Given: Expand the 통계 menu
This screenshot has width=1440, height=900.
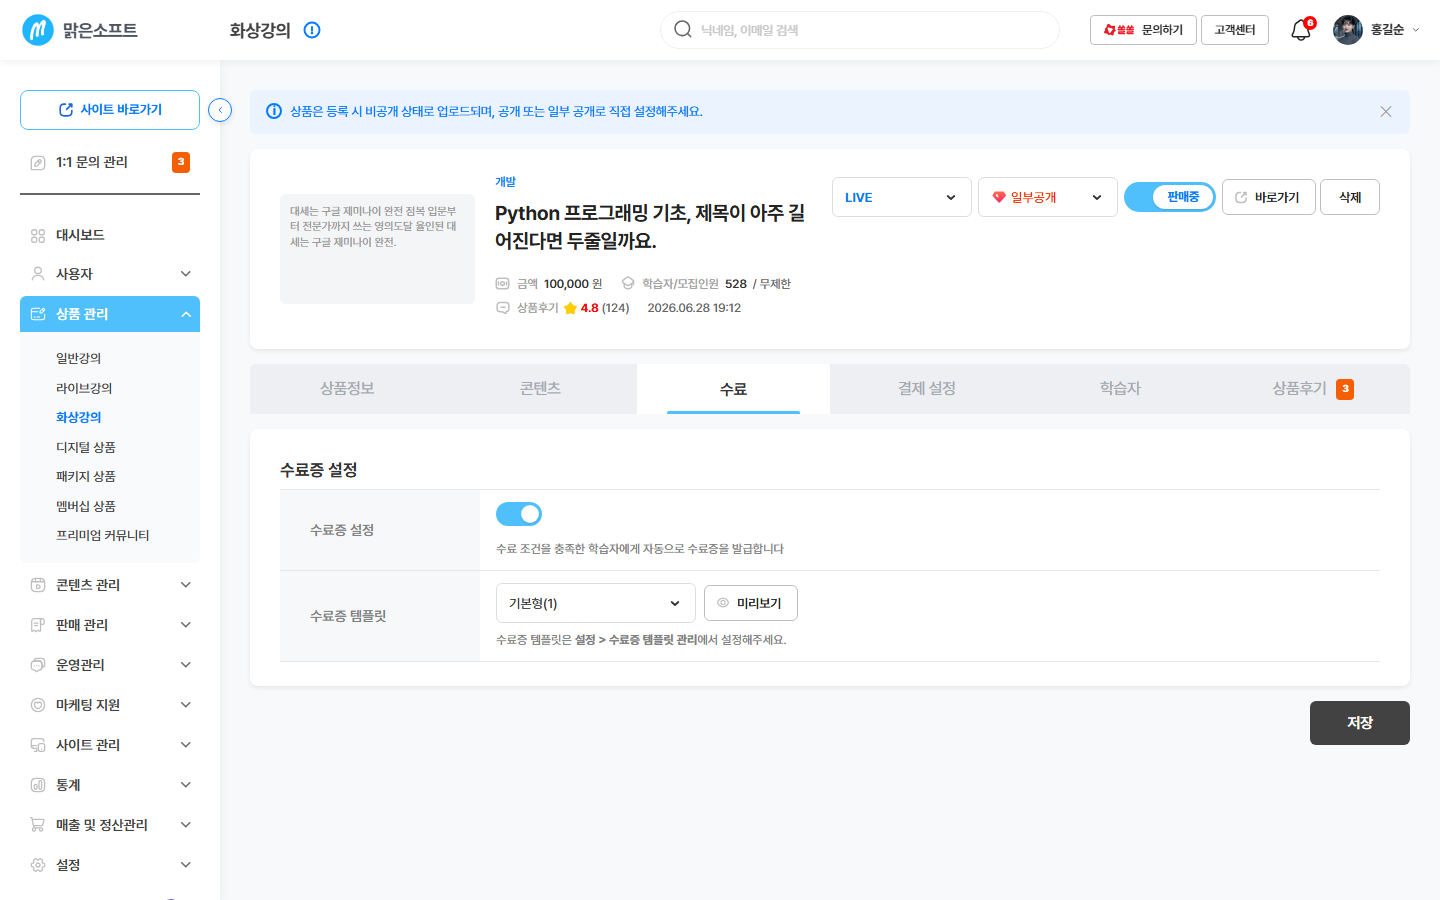Looking at the screenshot, I should coord(186,785).
